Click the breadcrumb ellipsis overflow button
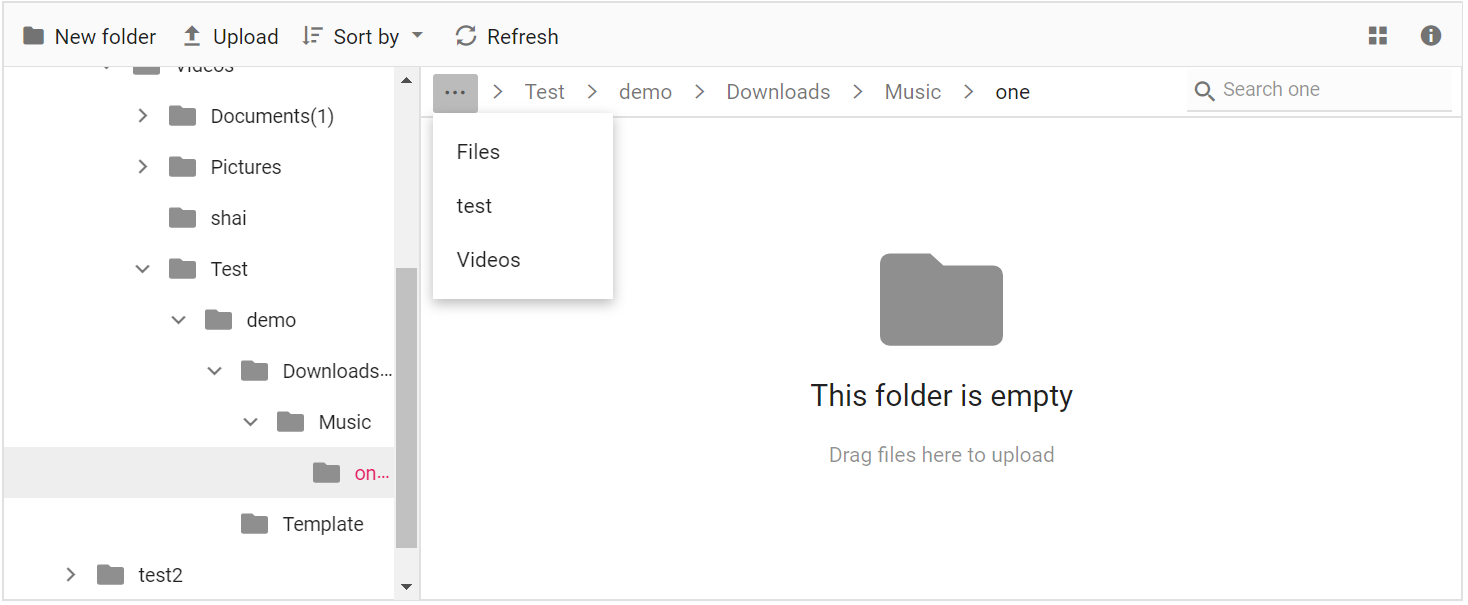The width and height of the screenshot is (1468, 605). 455,93
